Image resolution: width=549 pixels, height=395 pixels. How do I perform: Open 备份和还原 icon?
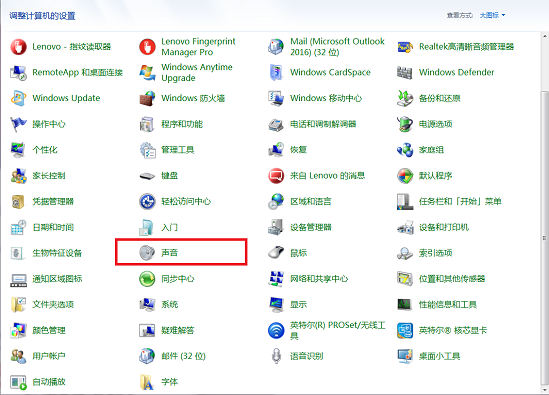[405, 98]
